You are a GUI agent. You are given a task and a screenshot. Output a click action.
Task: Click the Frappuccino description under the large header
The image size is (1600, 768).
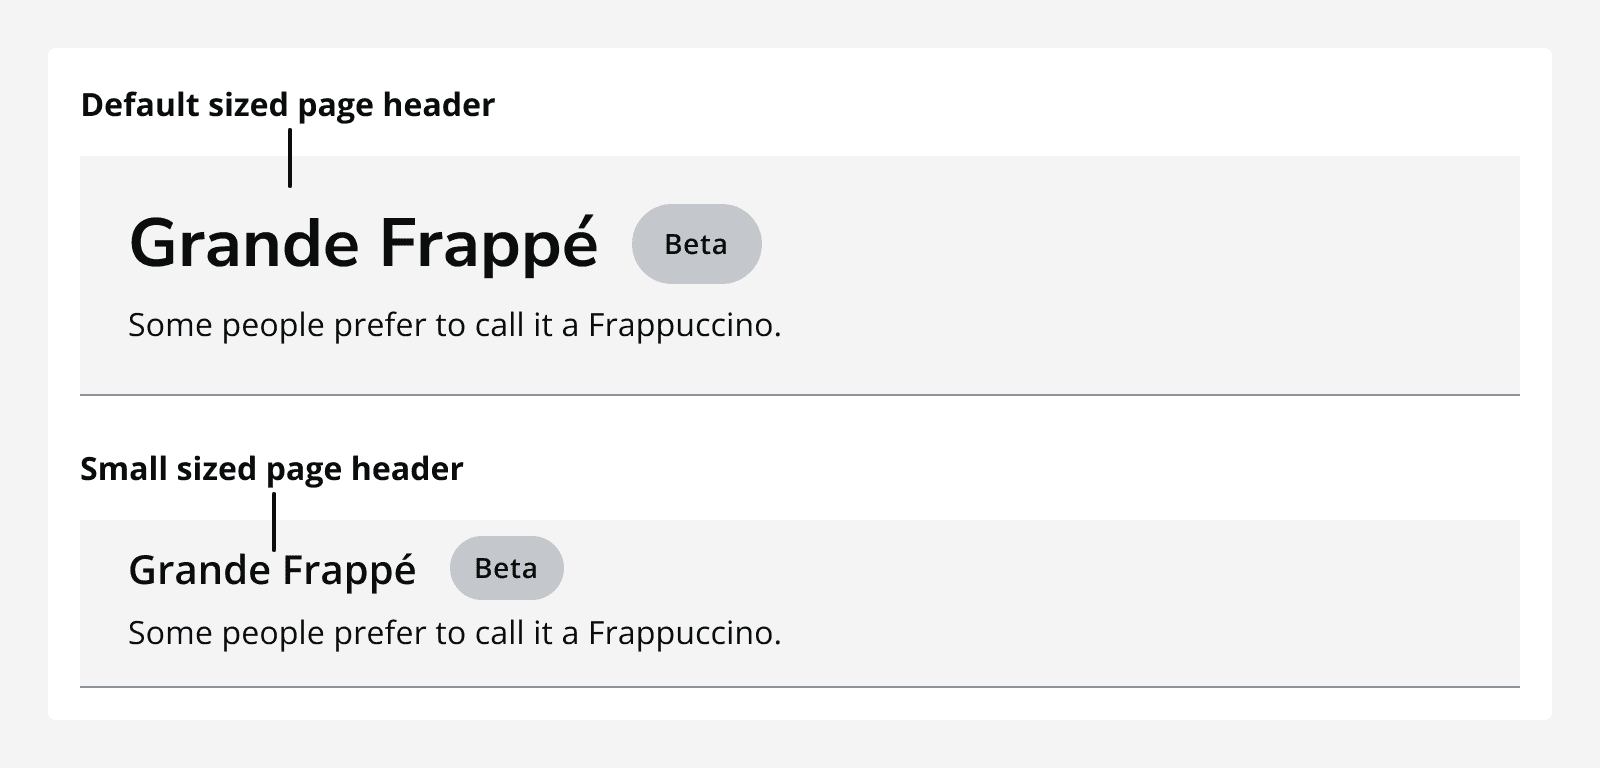coord(454,324)
